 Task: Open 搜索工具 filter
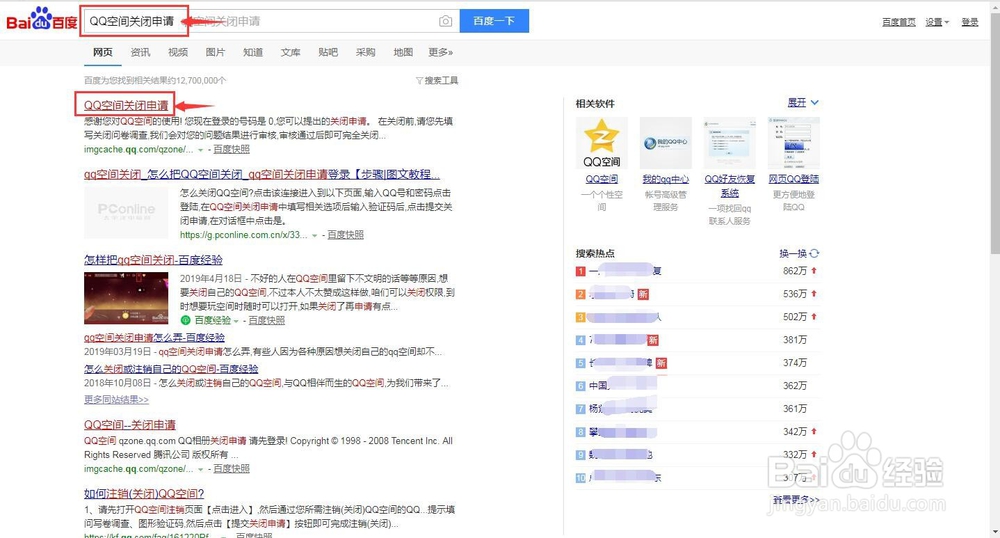[x=437, y=80]
